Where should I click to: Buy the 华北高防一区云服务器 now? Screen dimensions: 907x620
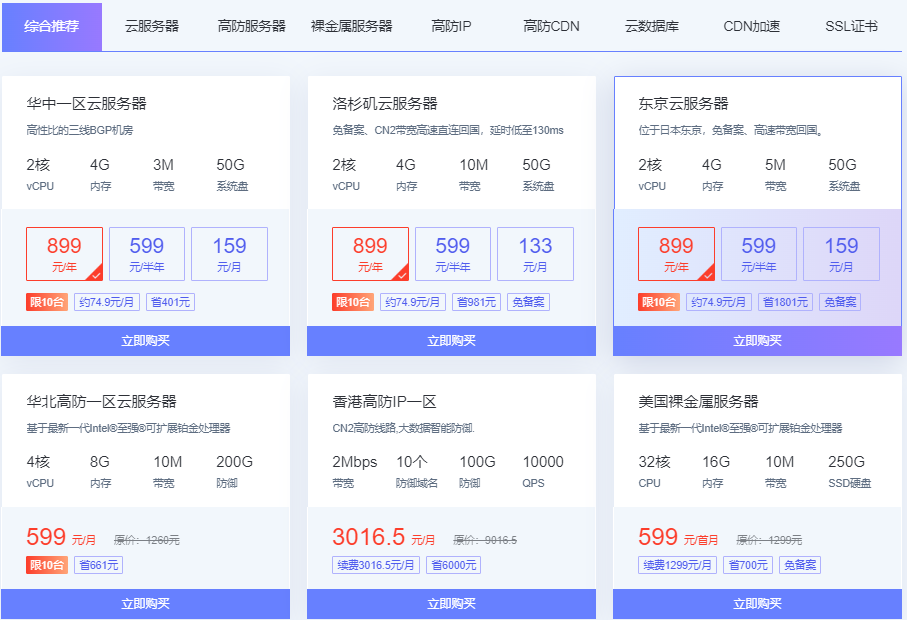coord(145,604)
